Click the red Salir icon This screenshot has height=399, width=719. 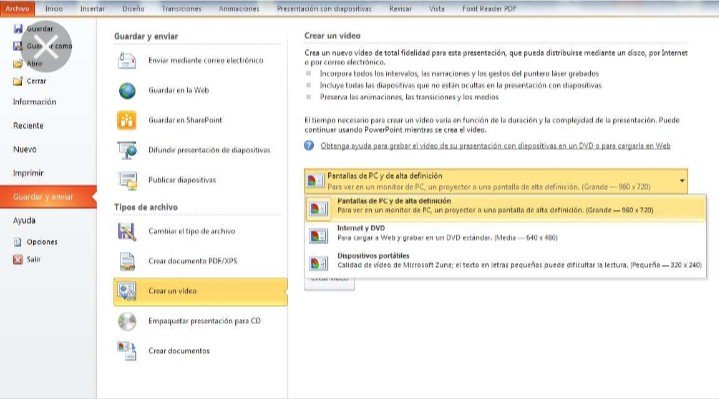point(18,260)
